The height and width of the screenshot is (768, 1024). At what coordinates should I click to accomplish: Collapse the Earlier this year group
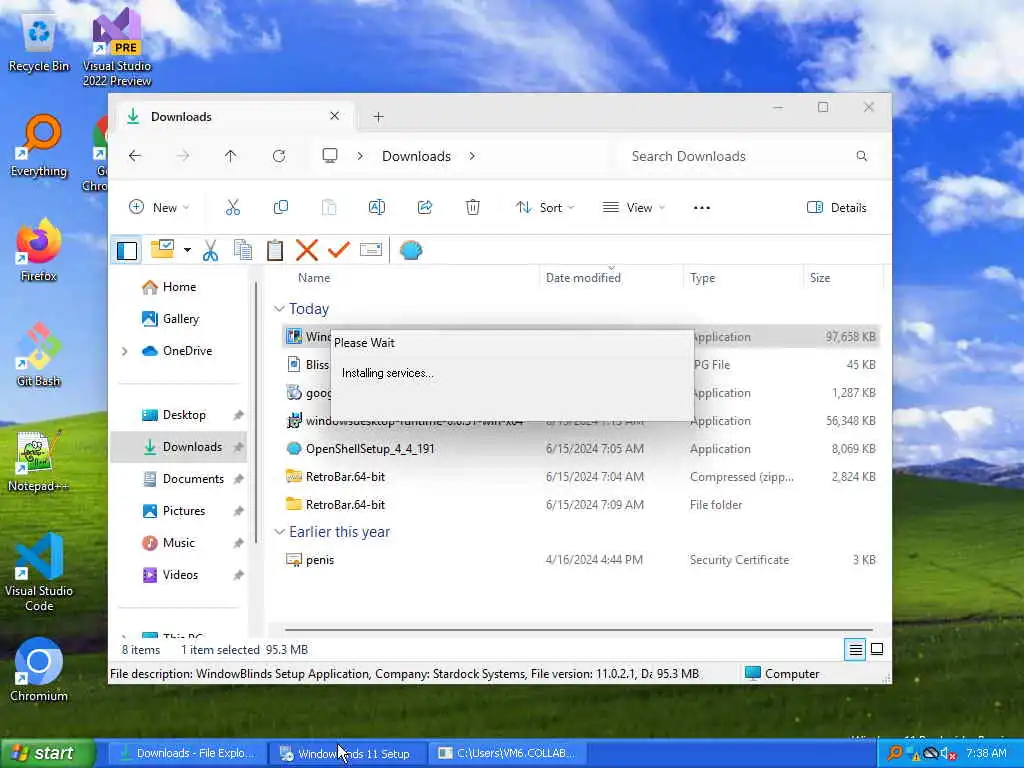coord(279,532)
